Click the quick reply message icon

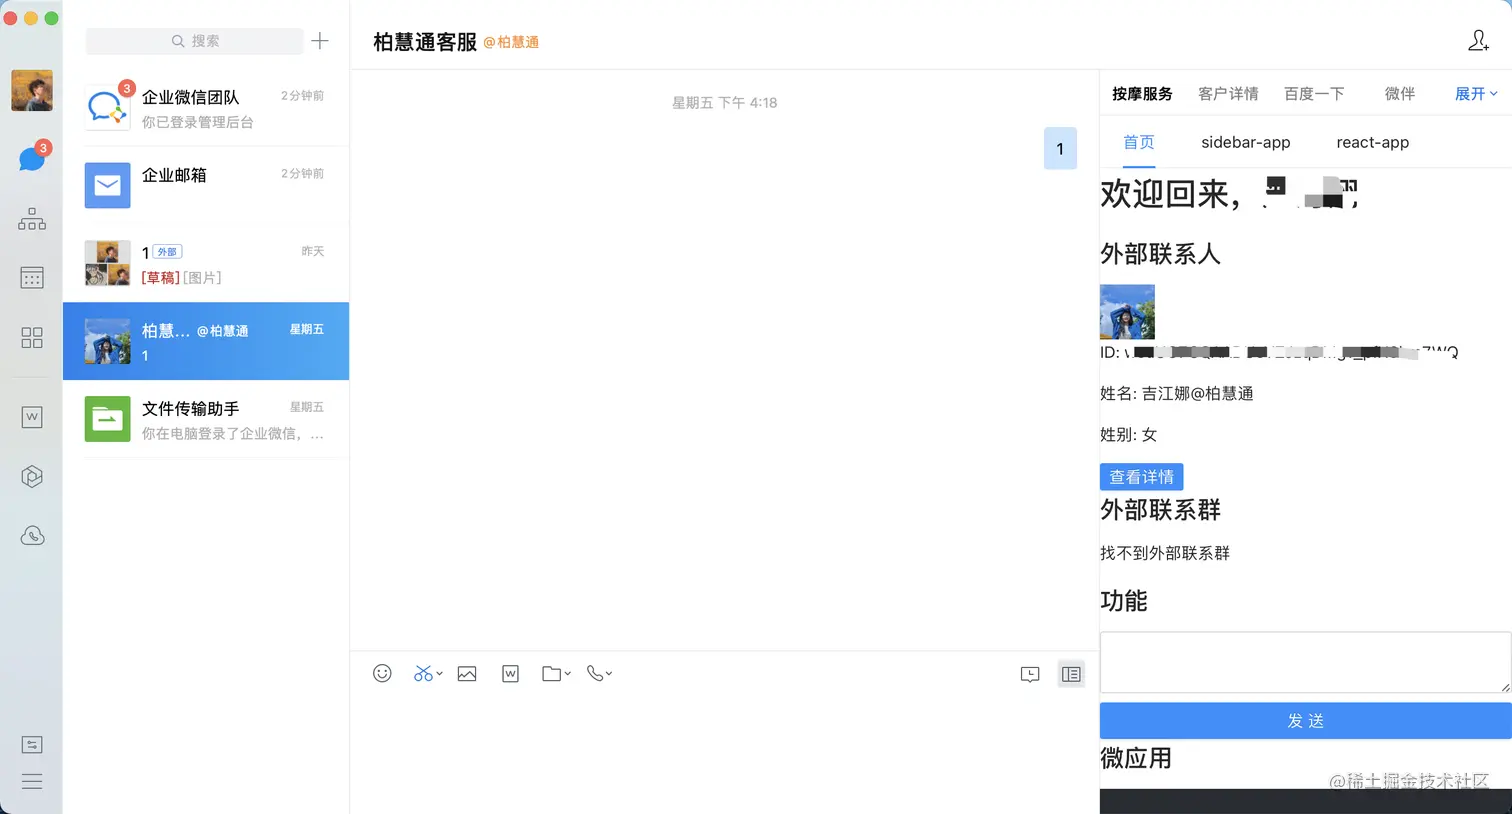point(1030,675)
